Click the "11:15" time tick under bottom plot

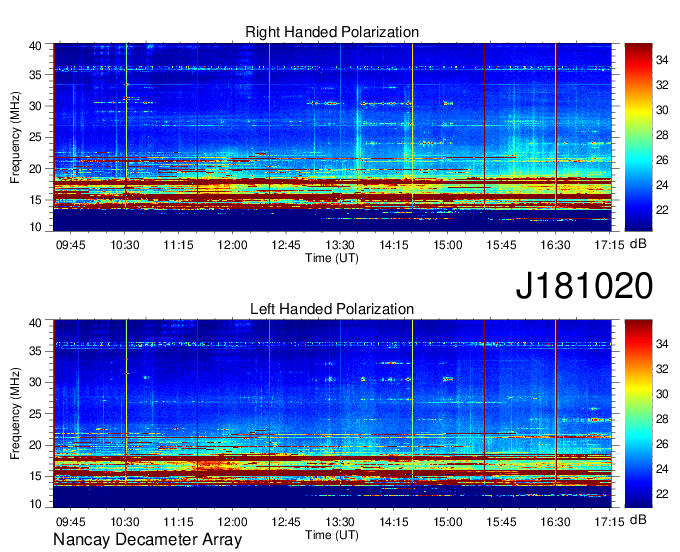coord(178,522)
